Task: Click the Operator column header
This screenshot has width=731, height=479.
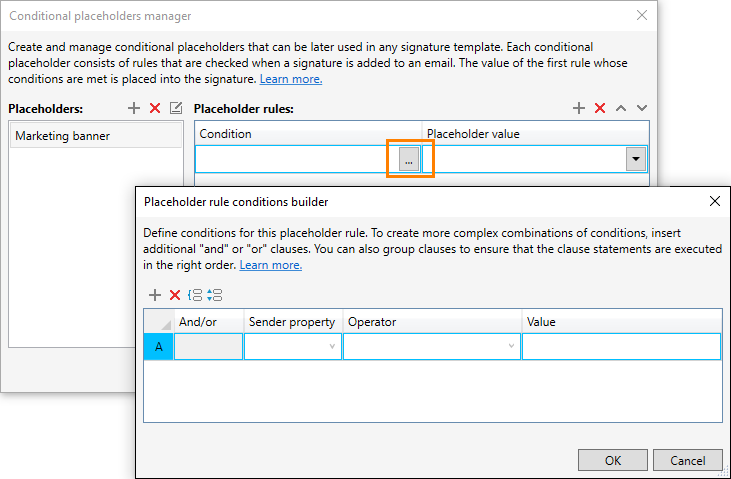Action: pyautogui.click(x=432, y=322)
